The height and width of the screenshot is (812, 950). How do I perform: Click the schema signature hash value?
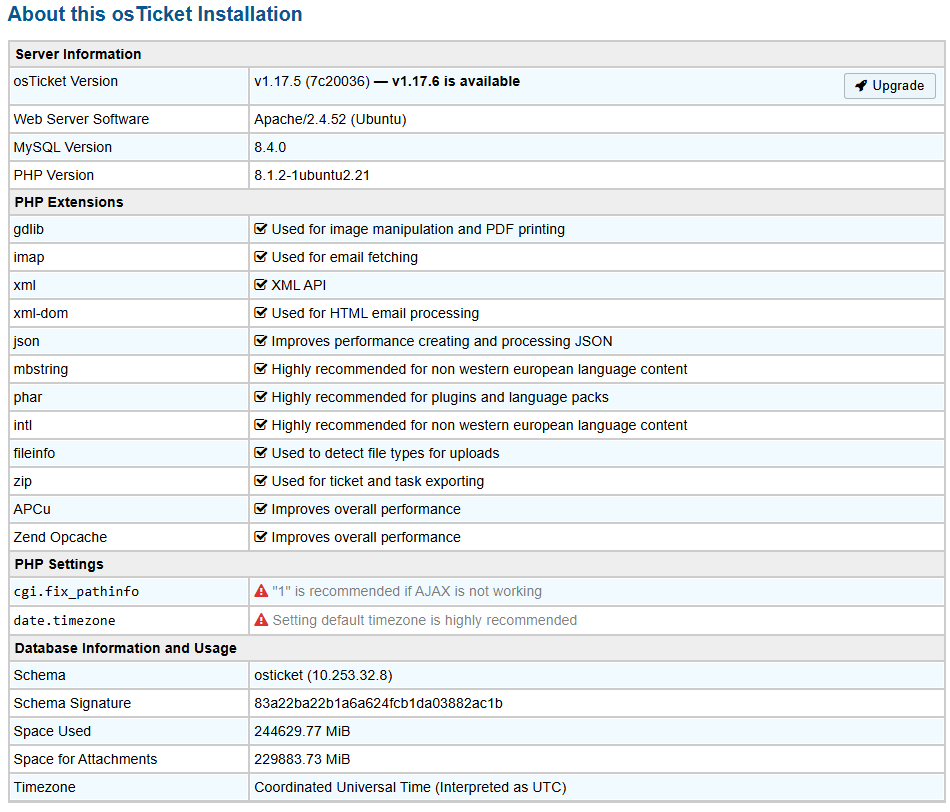pos(378,704)
